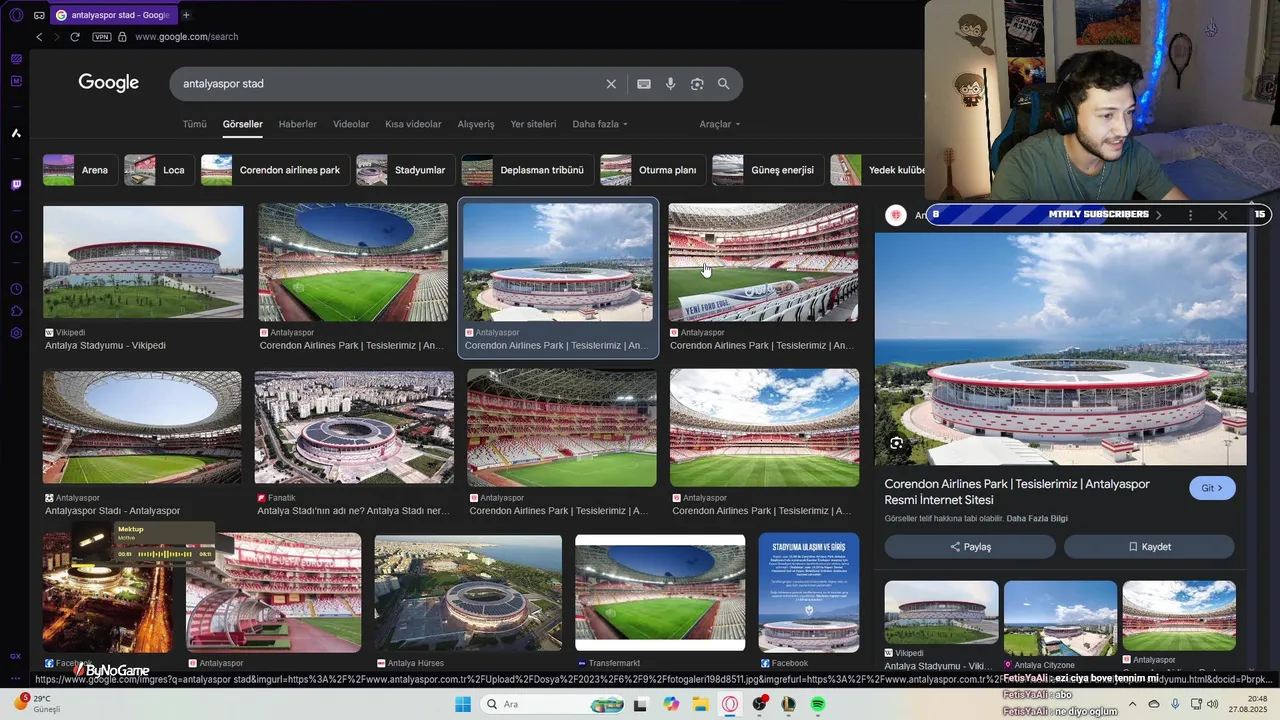
Task: Toggle the VPN badge in the address bar
Action: coord(101,37)
